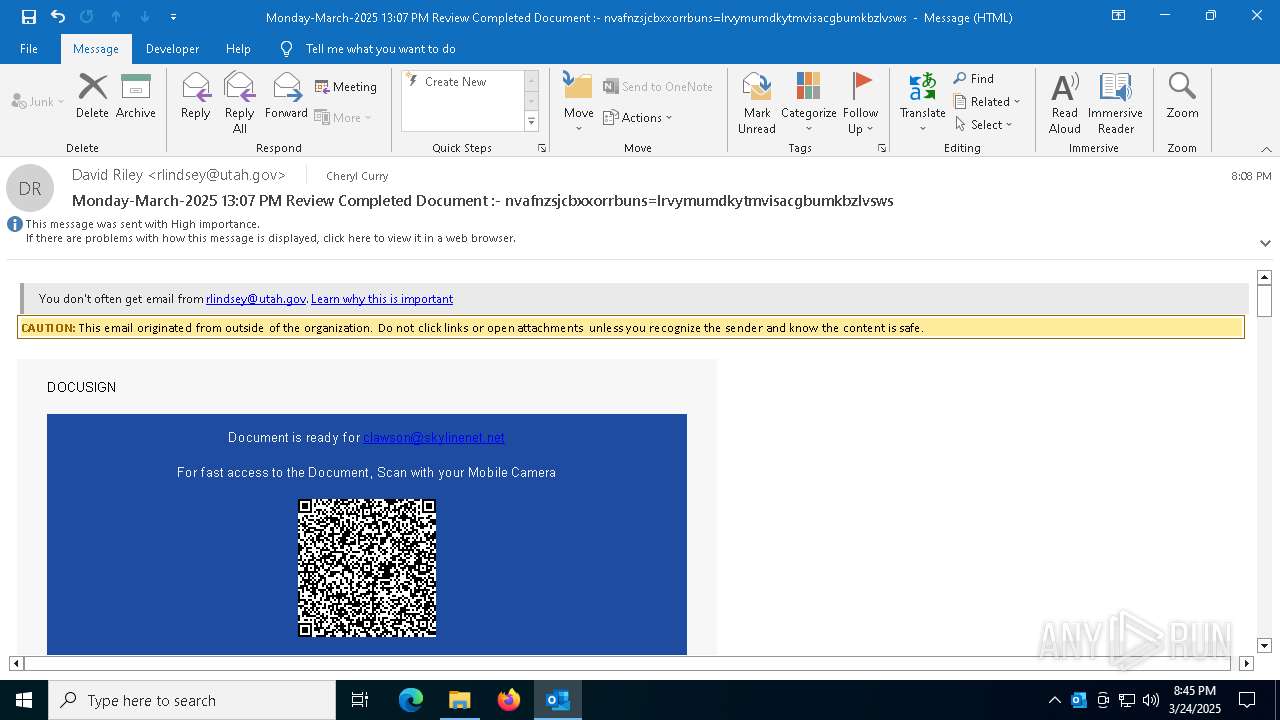Translate this message
This screenshot has width=1280, height=720.
tap(923, 102)
